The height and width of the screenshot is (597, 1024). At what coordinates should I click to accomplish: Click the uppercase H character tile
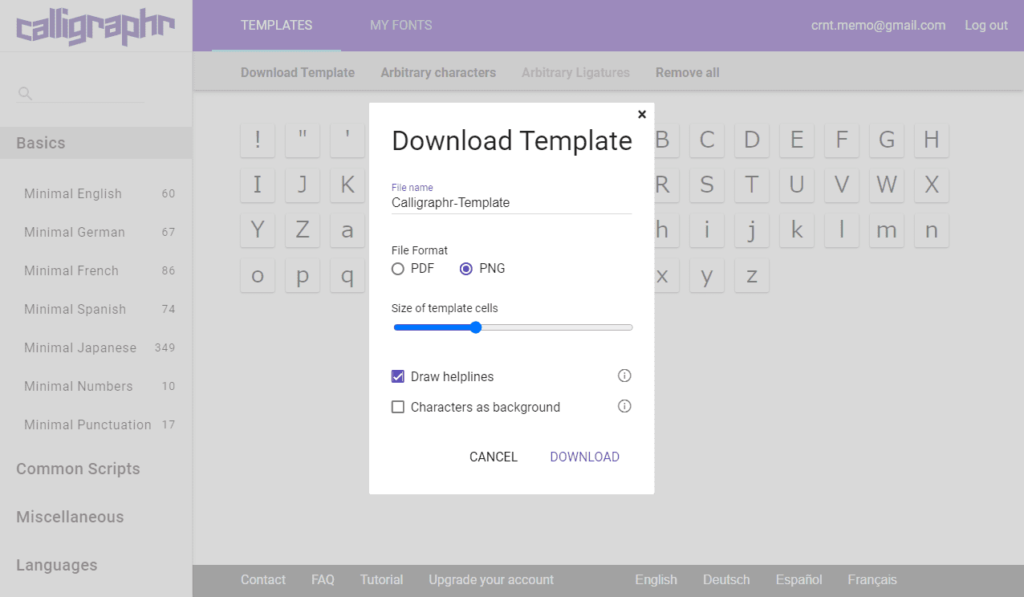tap(932, 140)
